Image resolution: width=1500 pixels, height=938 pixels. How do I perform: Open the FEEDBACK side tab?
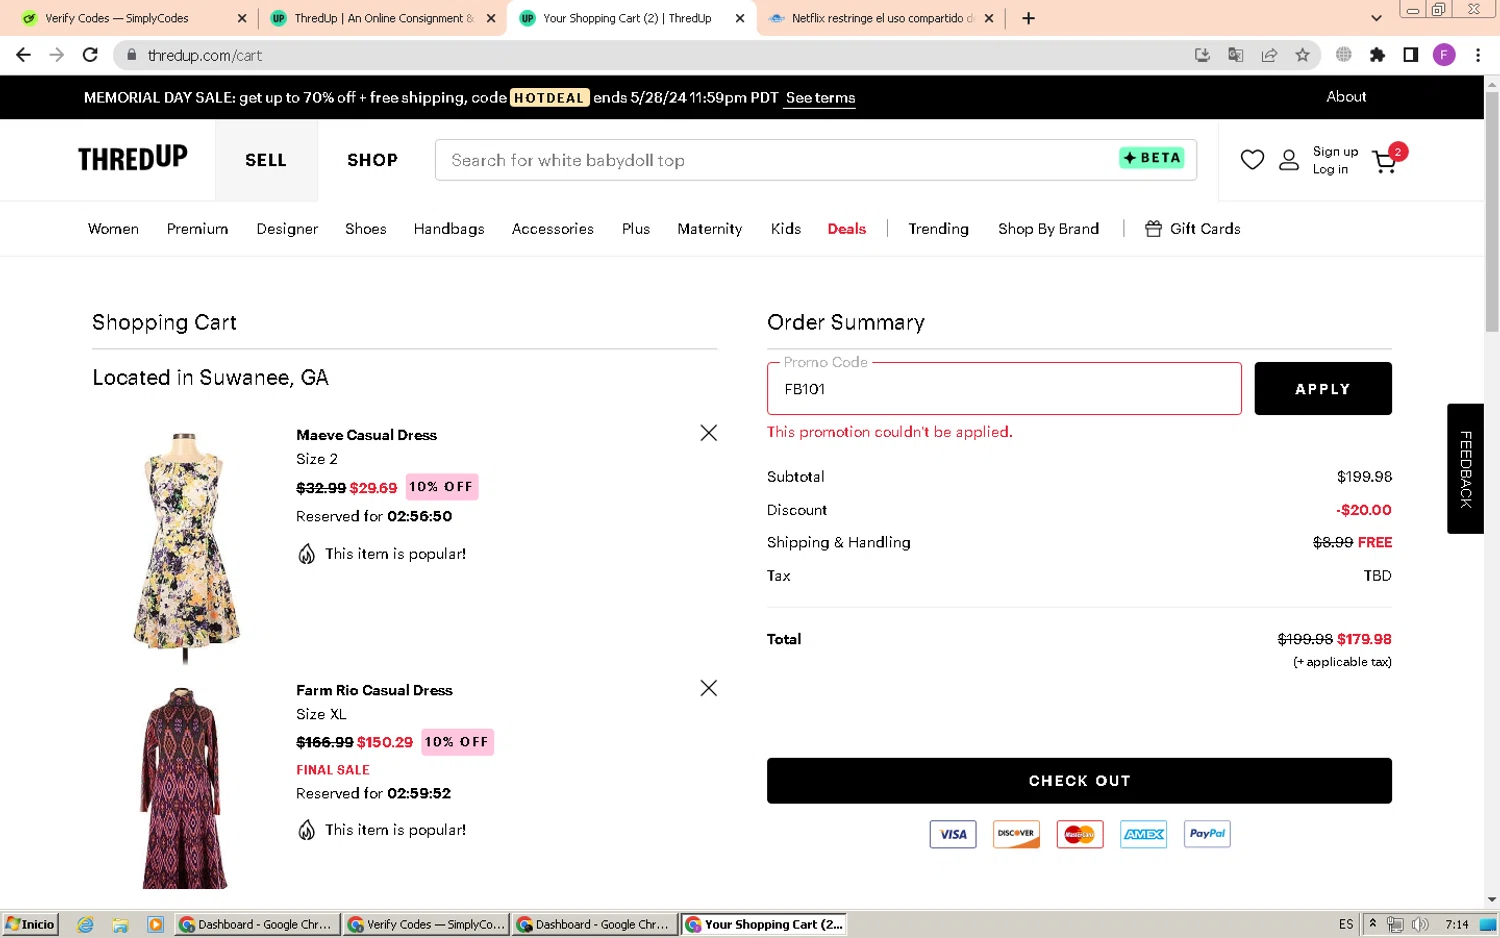1465,468
